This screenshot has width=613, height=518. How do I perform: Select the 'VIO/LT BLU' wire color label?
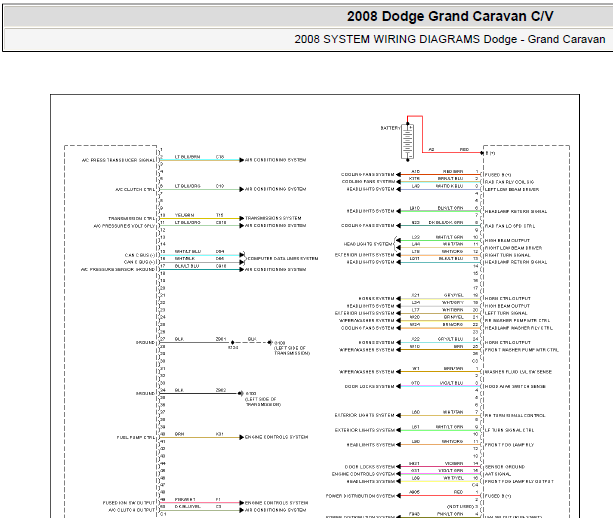pos(452,383)
